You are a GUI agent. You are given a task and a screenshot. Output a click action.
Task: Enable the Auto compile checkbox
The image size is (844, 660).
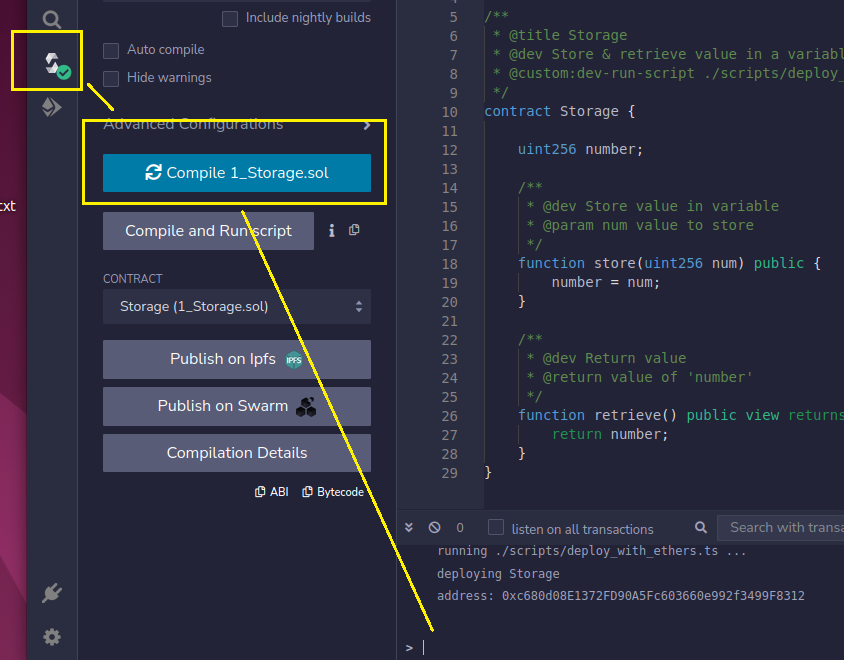[112, 50]
